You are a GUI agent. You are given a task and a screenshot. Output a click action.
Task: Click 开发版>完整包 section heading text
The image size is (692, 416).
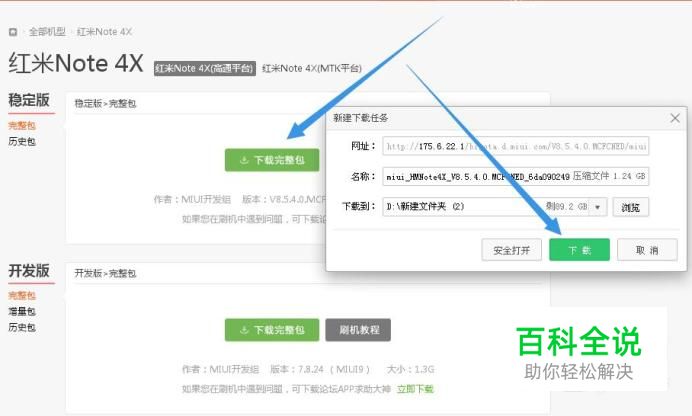click(x=105, y=274)
